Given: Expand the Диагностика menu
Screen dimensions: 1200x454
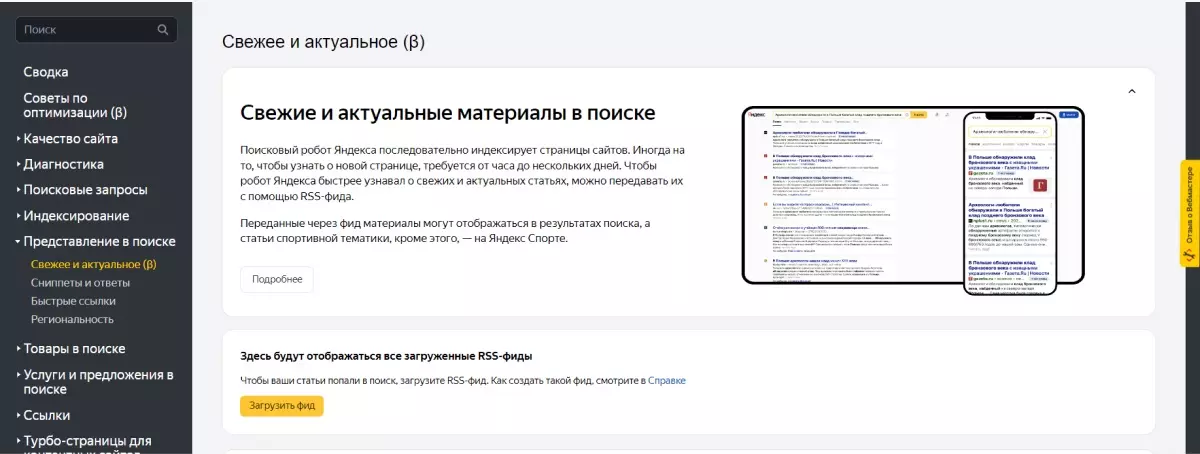Looking at the screenshot, I should click(x=63, y=164).
